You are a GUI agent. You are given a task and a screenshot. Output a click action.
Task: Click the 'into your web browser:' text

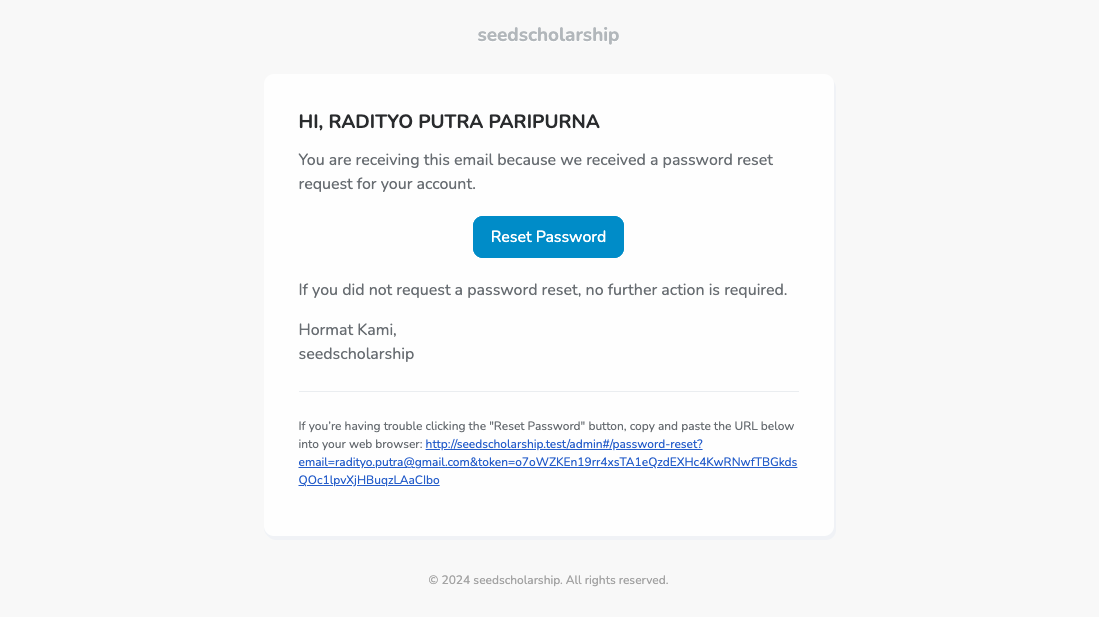(x=360, y=444)
